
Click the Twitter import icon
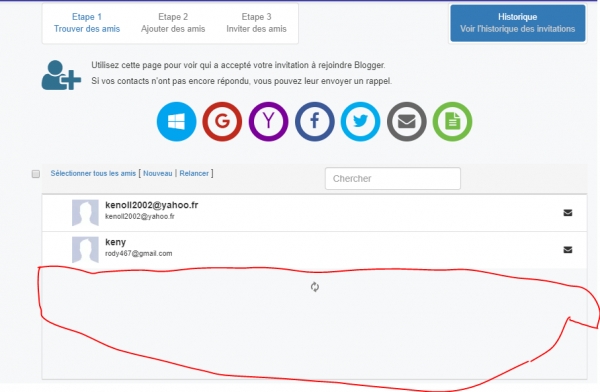pos(360,122)
